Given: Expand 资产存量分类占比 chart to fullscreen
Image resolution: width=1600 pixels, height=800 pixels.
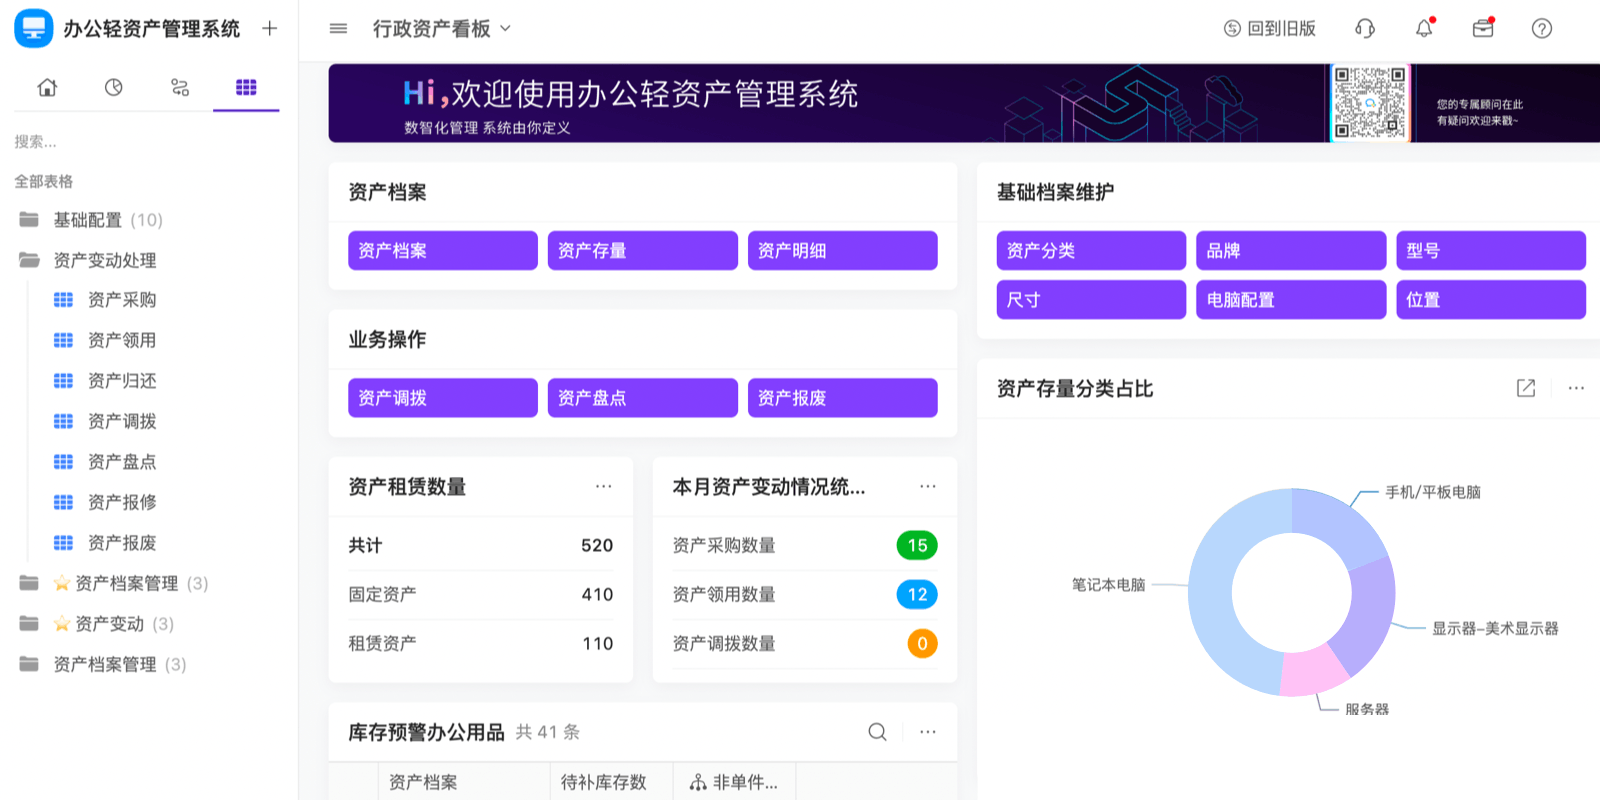Looking at the screenshot, I should [x=1525, y=388].
